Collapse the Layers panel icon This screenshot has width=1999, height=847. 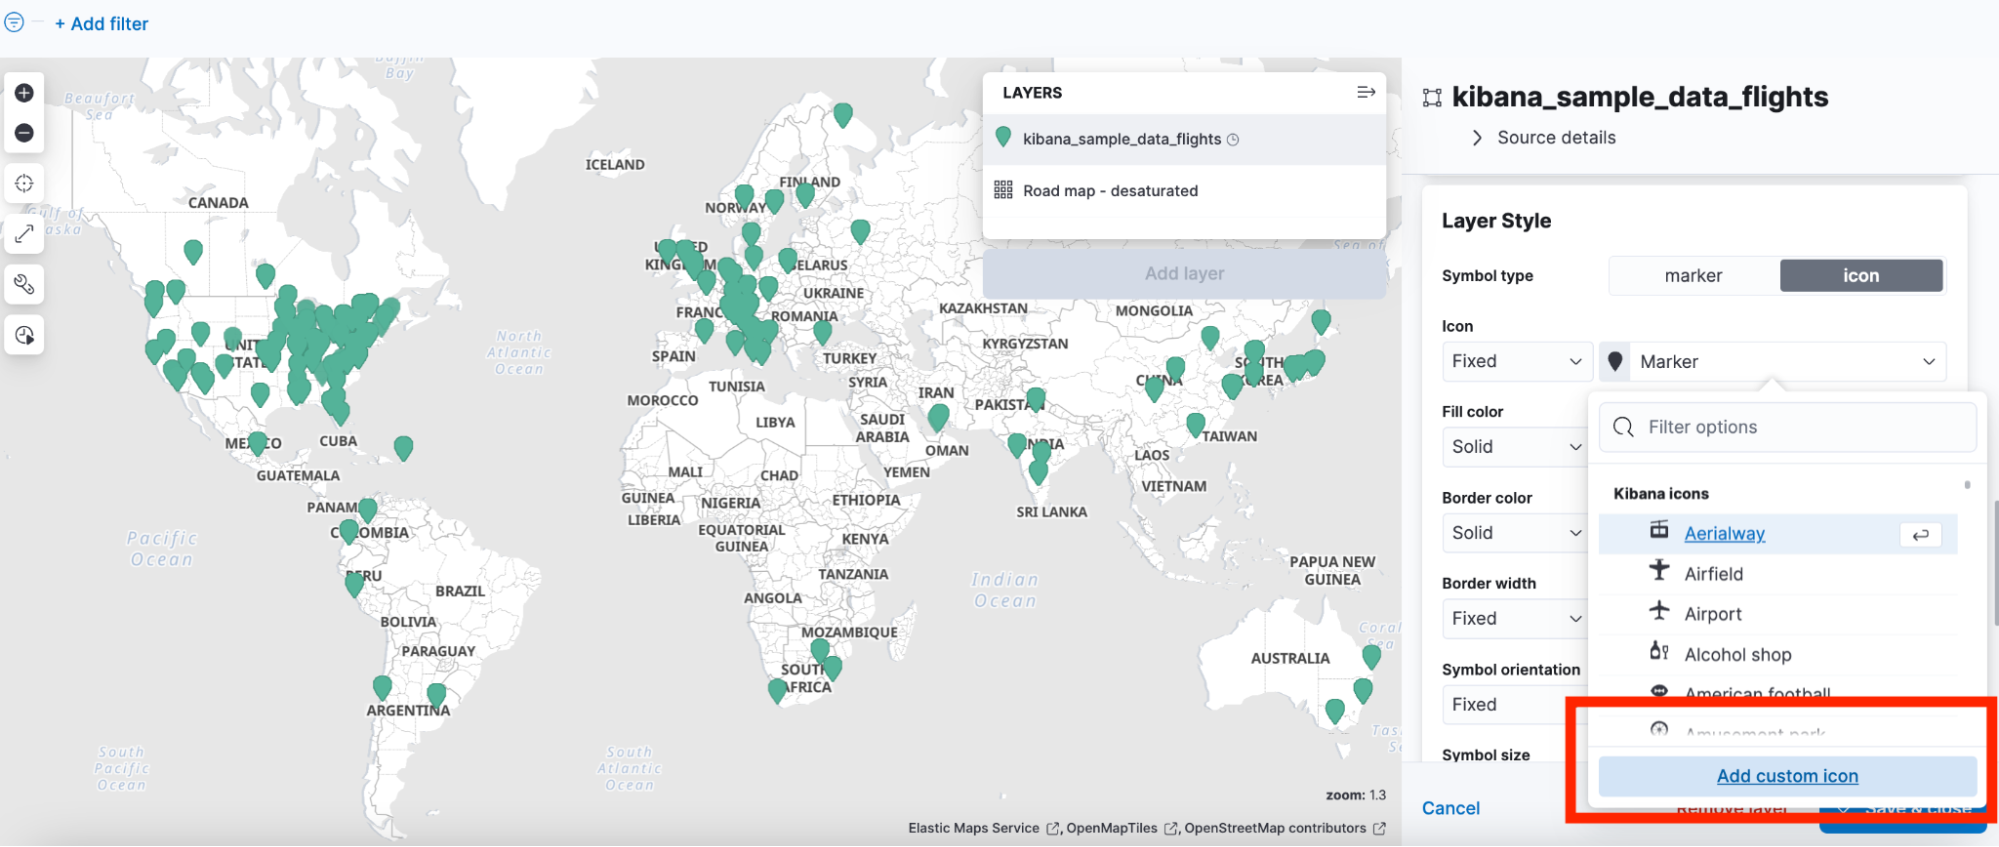pos(1365,92)
